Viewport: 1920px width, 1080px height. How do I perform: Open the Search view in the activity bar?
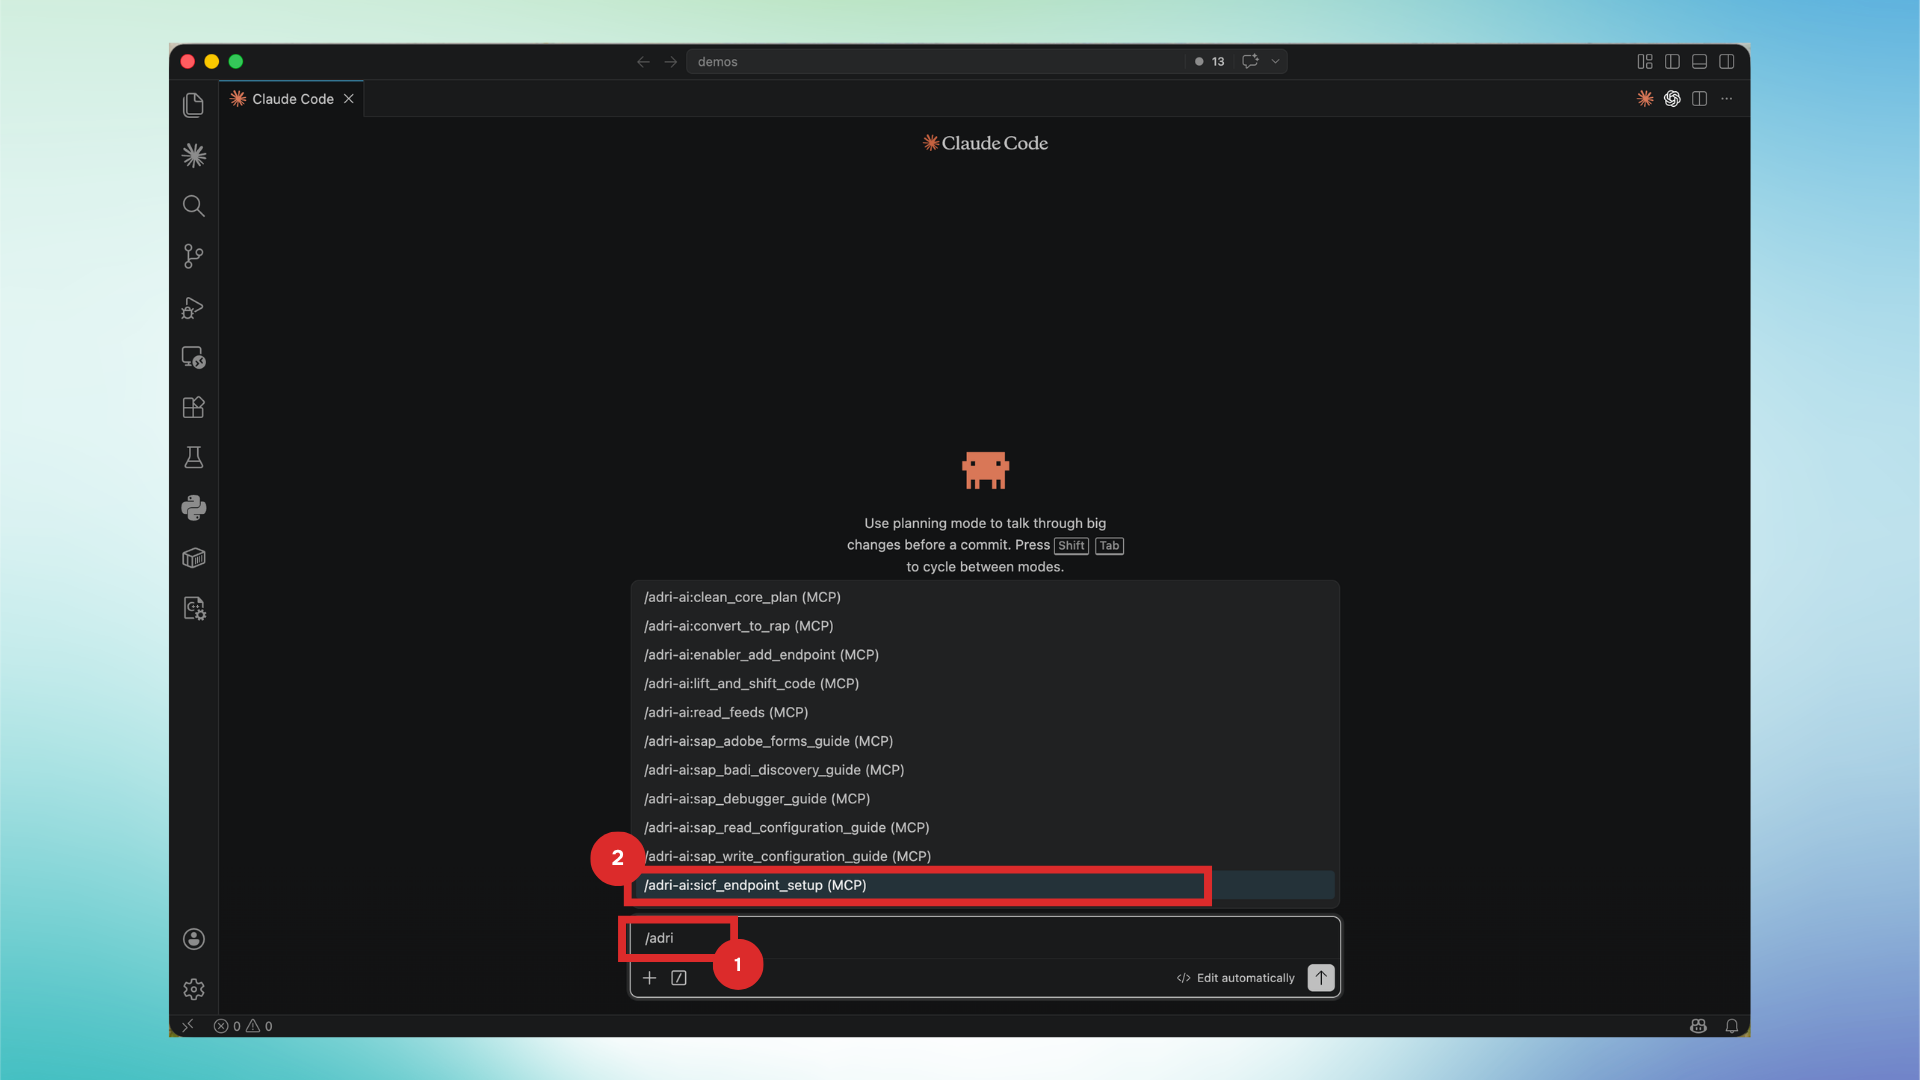[x=193, y=206]
